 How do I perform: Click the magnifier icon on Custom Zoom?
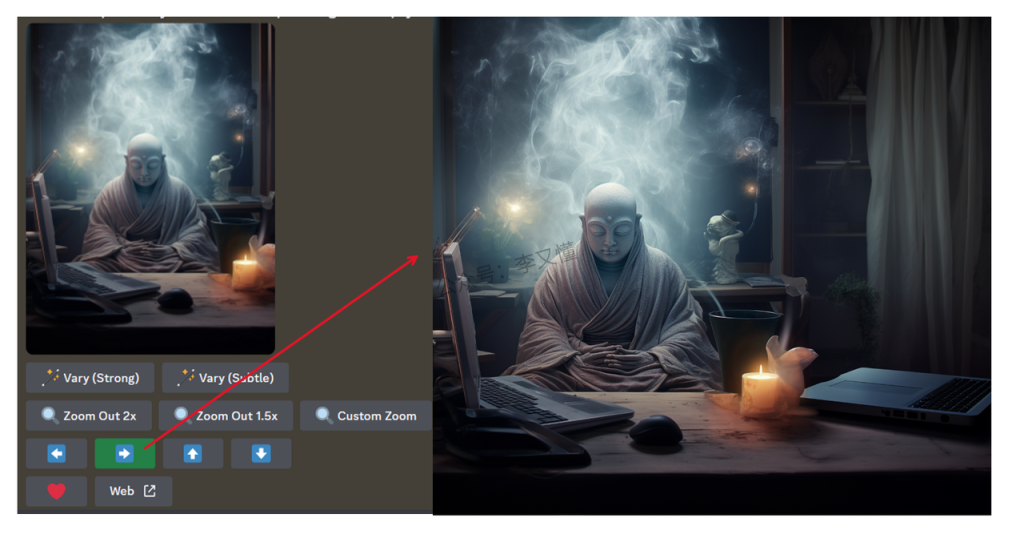point(323,416)
